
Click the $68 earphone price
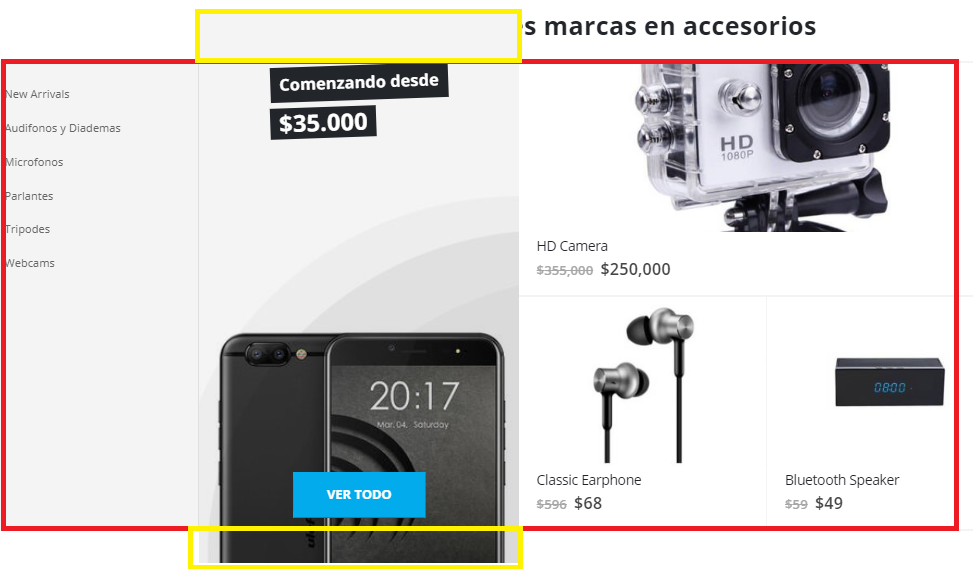[588, 503]
